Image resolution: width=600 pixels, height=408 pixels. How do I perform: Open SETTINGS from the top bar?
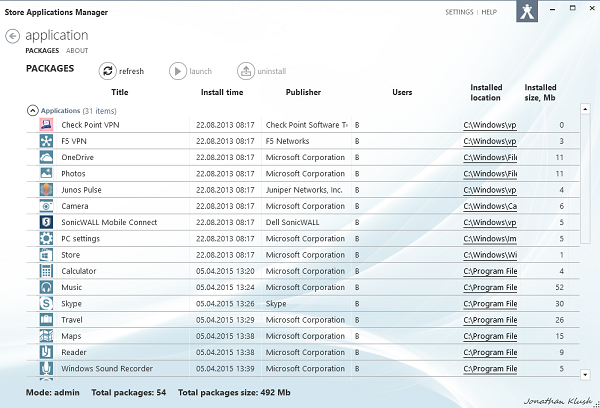[x=459, y=12]
